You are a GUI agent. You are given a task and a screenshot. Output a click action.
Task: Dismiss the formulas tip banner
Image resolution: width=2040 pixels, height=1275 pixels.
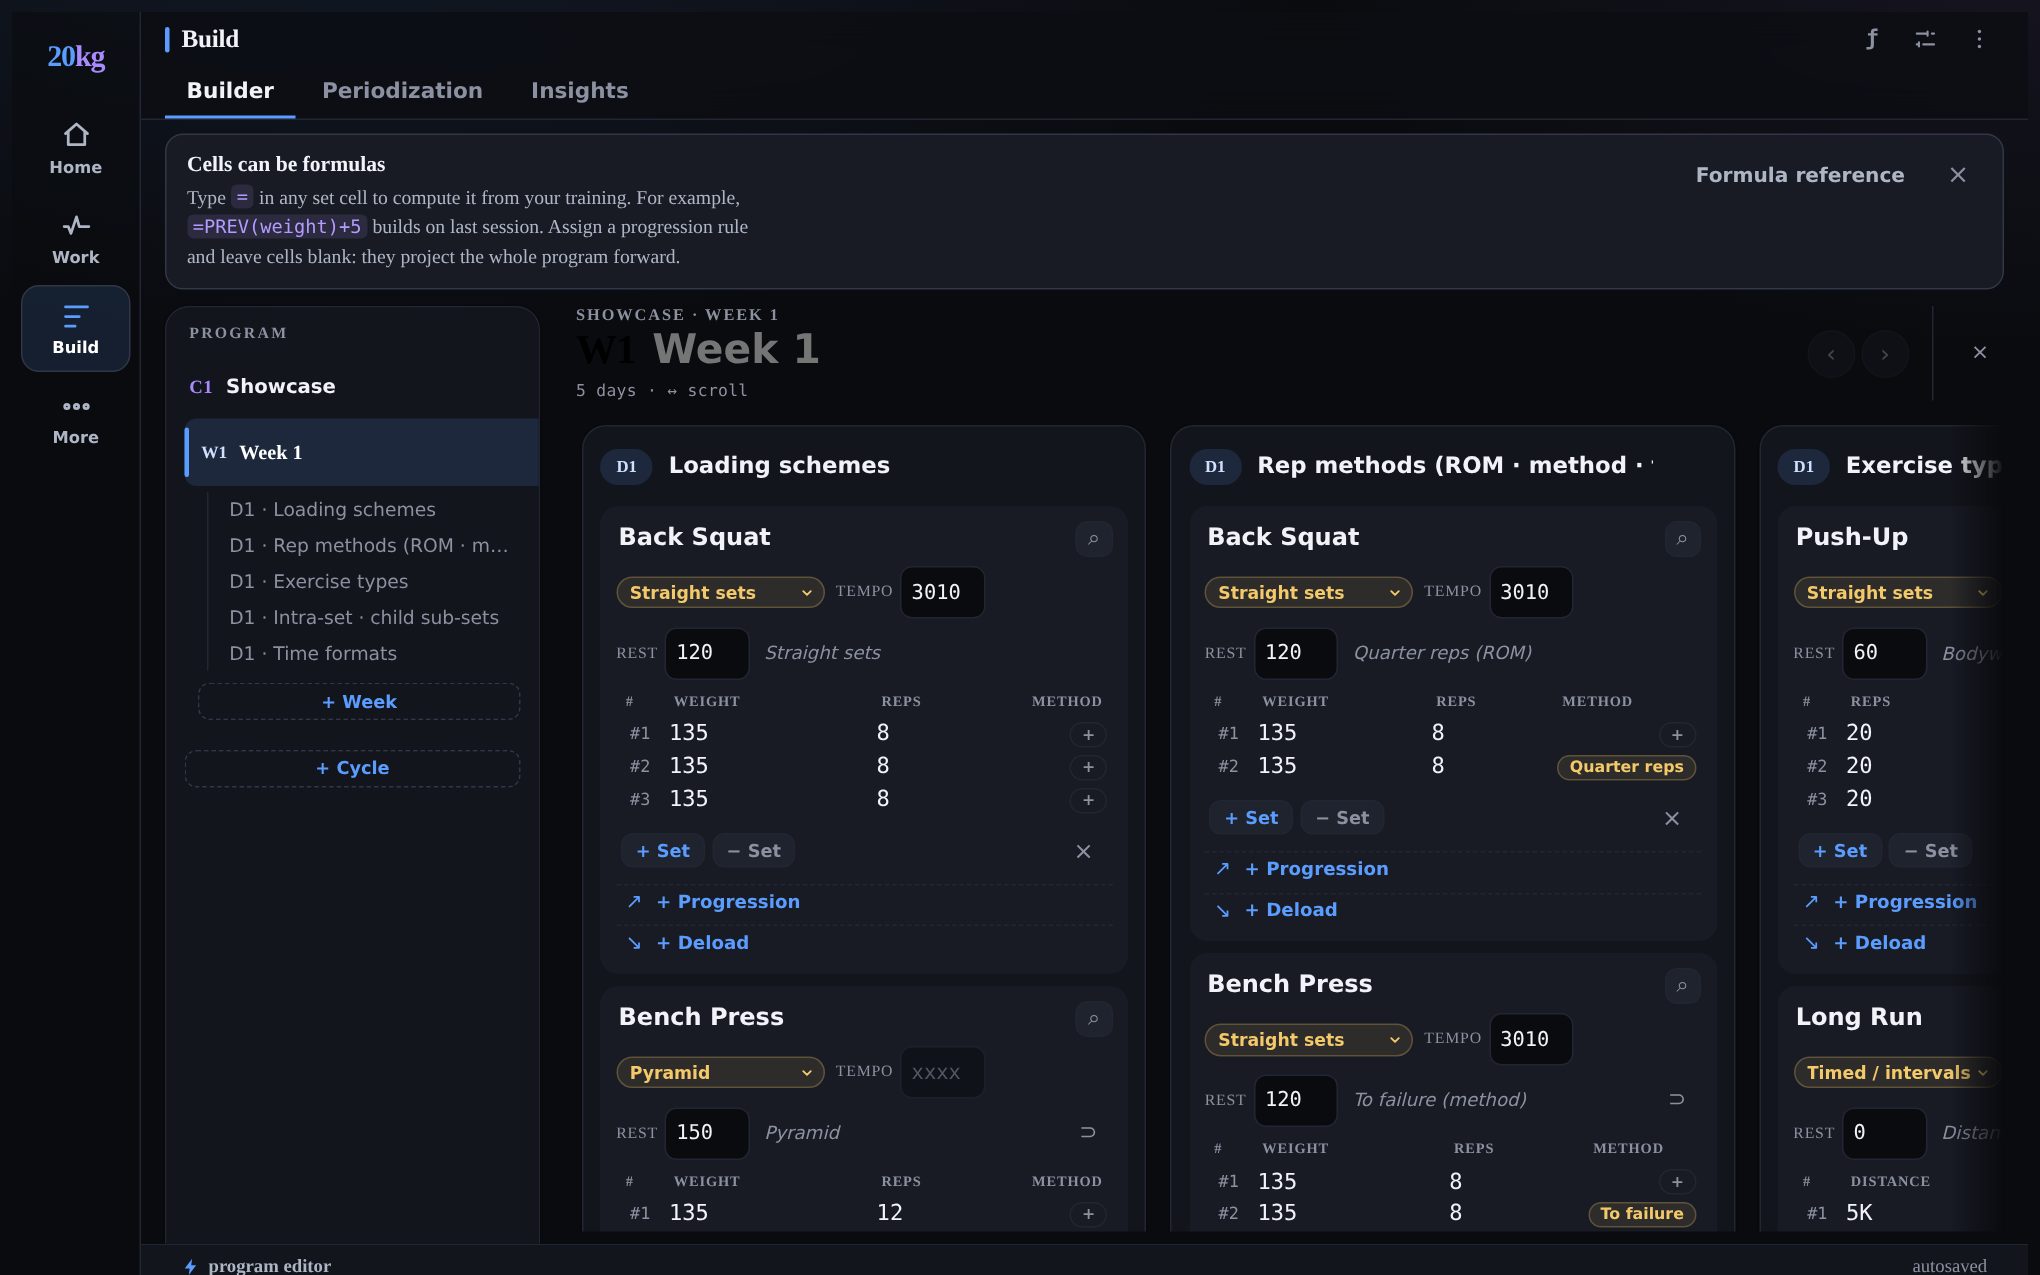pyautogui.click(x=1958, y=175)
